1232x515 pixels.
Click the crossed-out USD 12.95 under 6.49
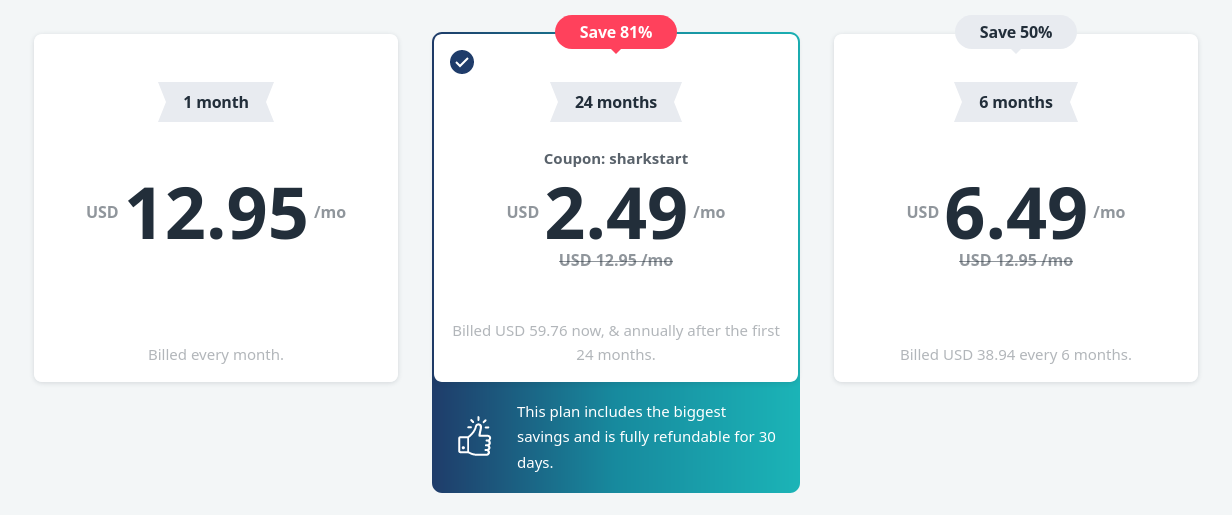[1016, 260]
